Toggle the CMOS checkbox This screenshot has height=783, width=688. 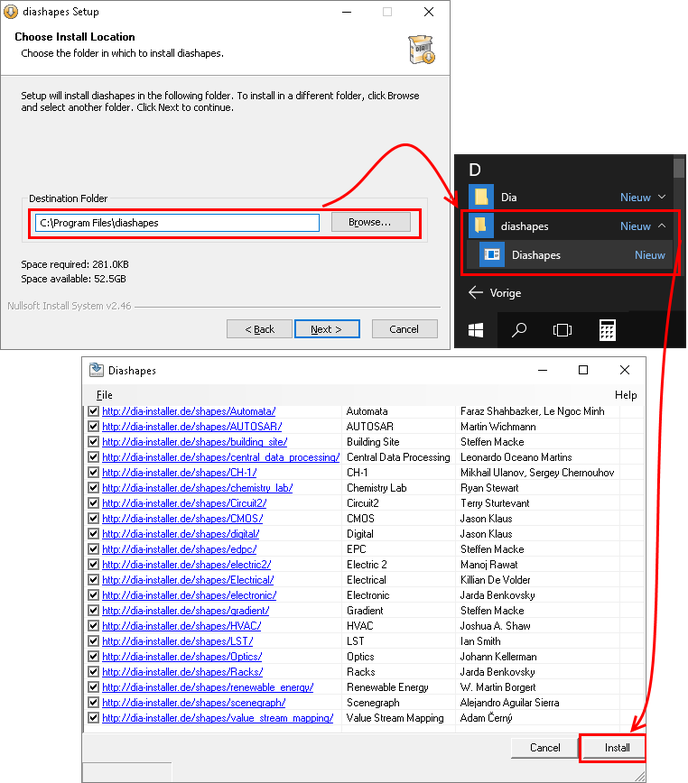(x=93, y=518)
